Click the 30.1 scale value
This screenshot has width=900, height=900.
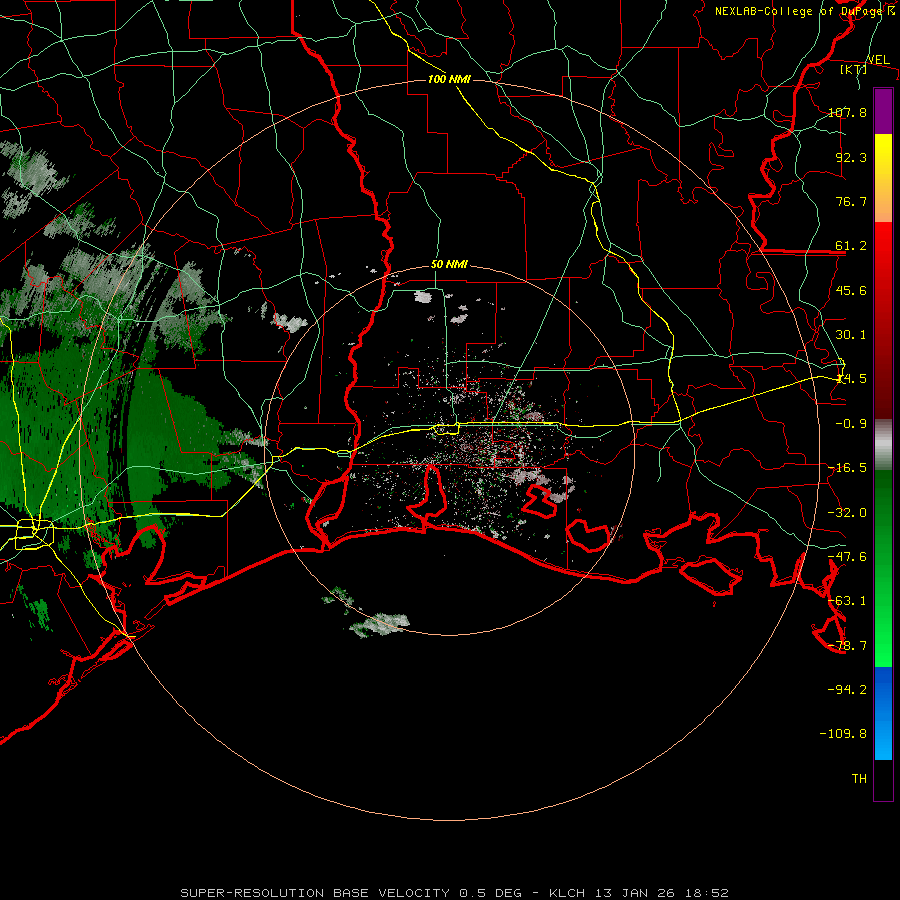tap(851, 335)
